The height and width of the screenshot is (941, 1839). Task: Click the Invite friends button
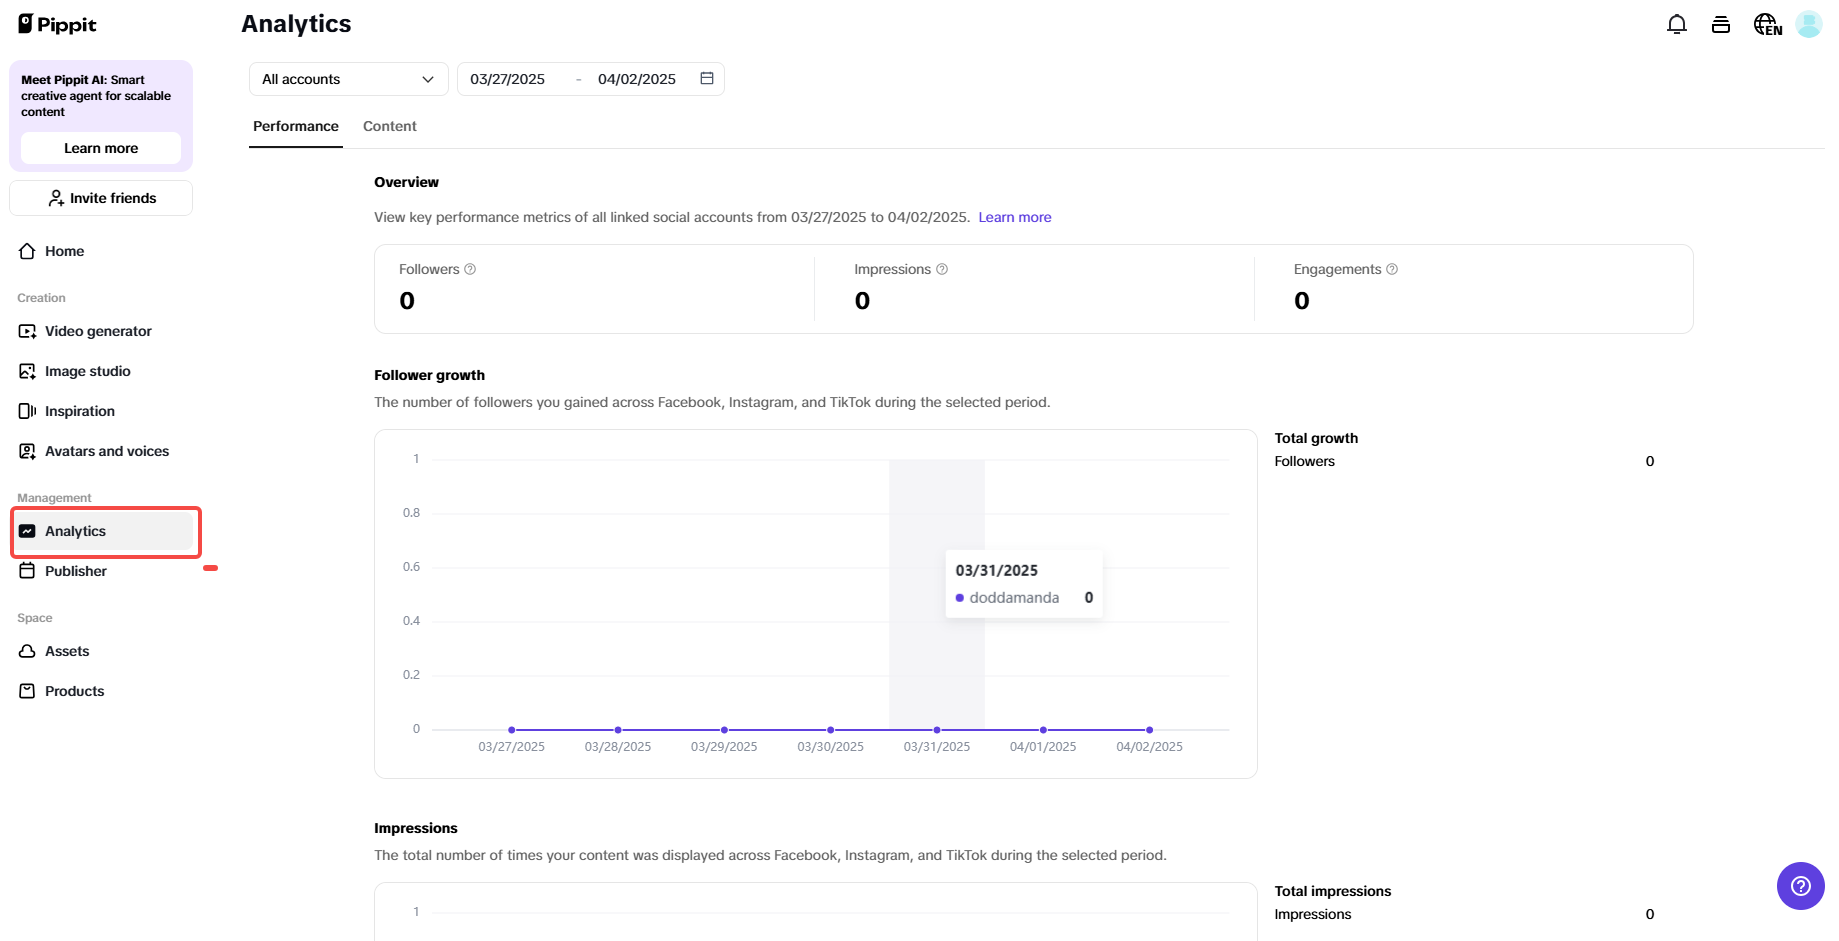tap(101, 198)
